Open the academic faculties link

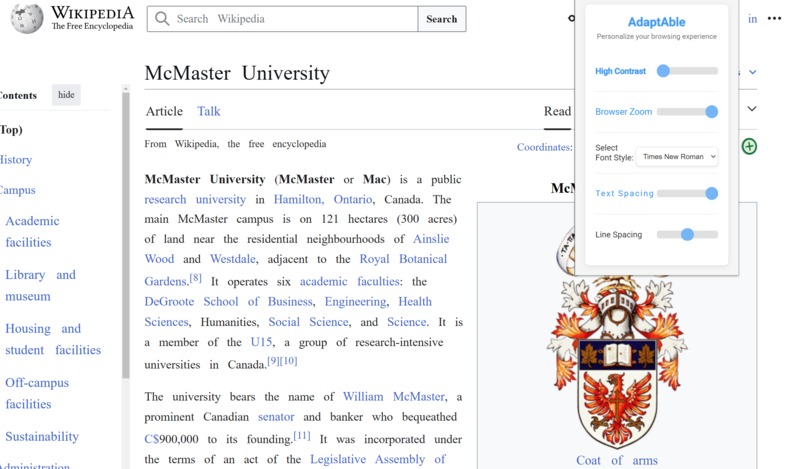pyautogui.click(x=350, y=282)
